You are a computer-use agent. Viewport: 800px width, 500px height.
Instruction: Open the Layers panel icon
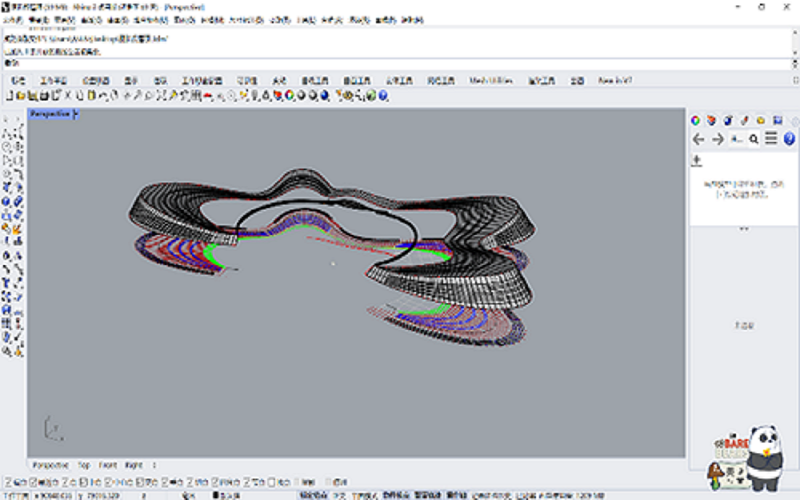711,120
